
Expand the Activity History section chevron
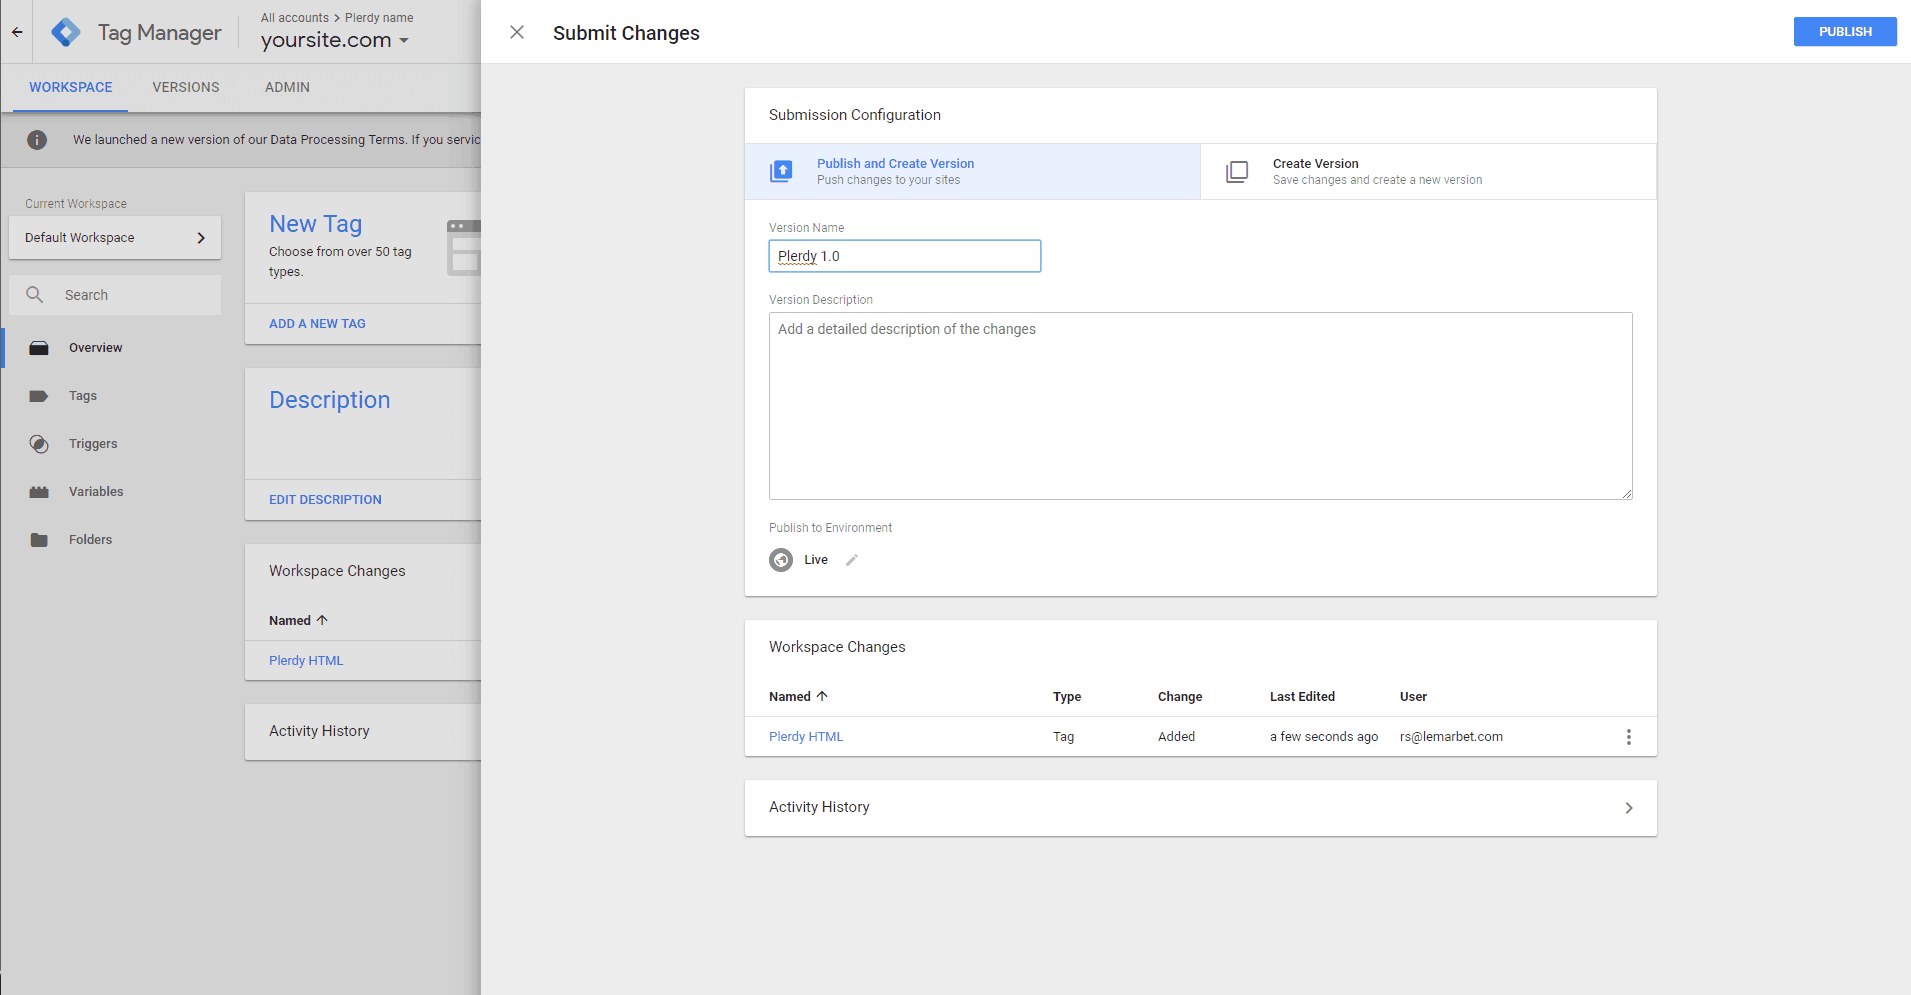[1628, 808]
